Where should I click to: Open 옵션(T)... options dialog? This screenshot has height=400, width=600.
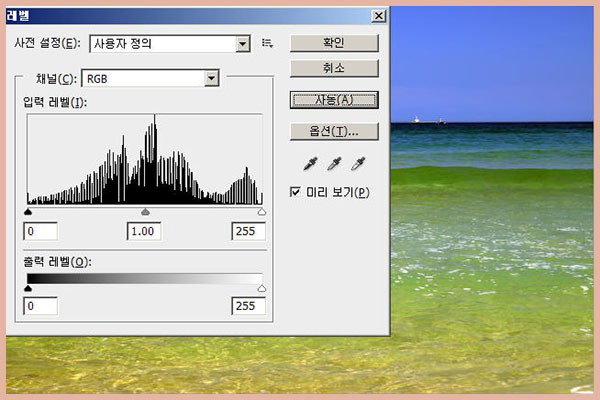coord(334,131)
